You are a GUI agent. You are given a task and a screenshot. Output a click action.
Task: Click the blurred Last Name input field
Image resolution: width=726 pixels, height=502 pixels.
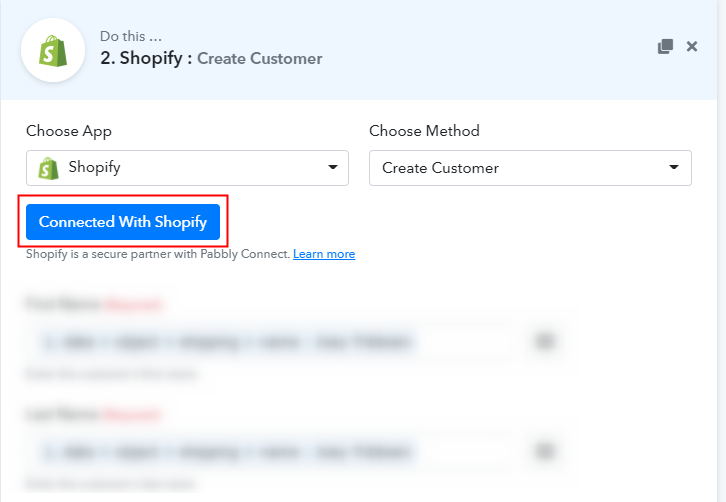pyautogui.click(x=275, y=451)
